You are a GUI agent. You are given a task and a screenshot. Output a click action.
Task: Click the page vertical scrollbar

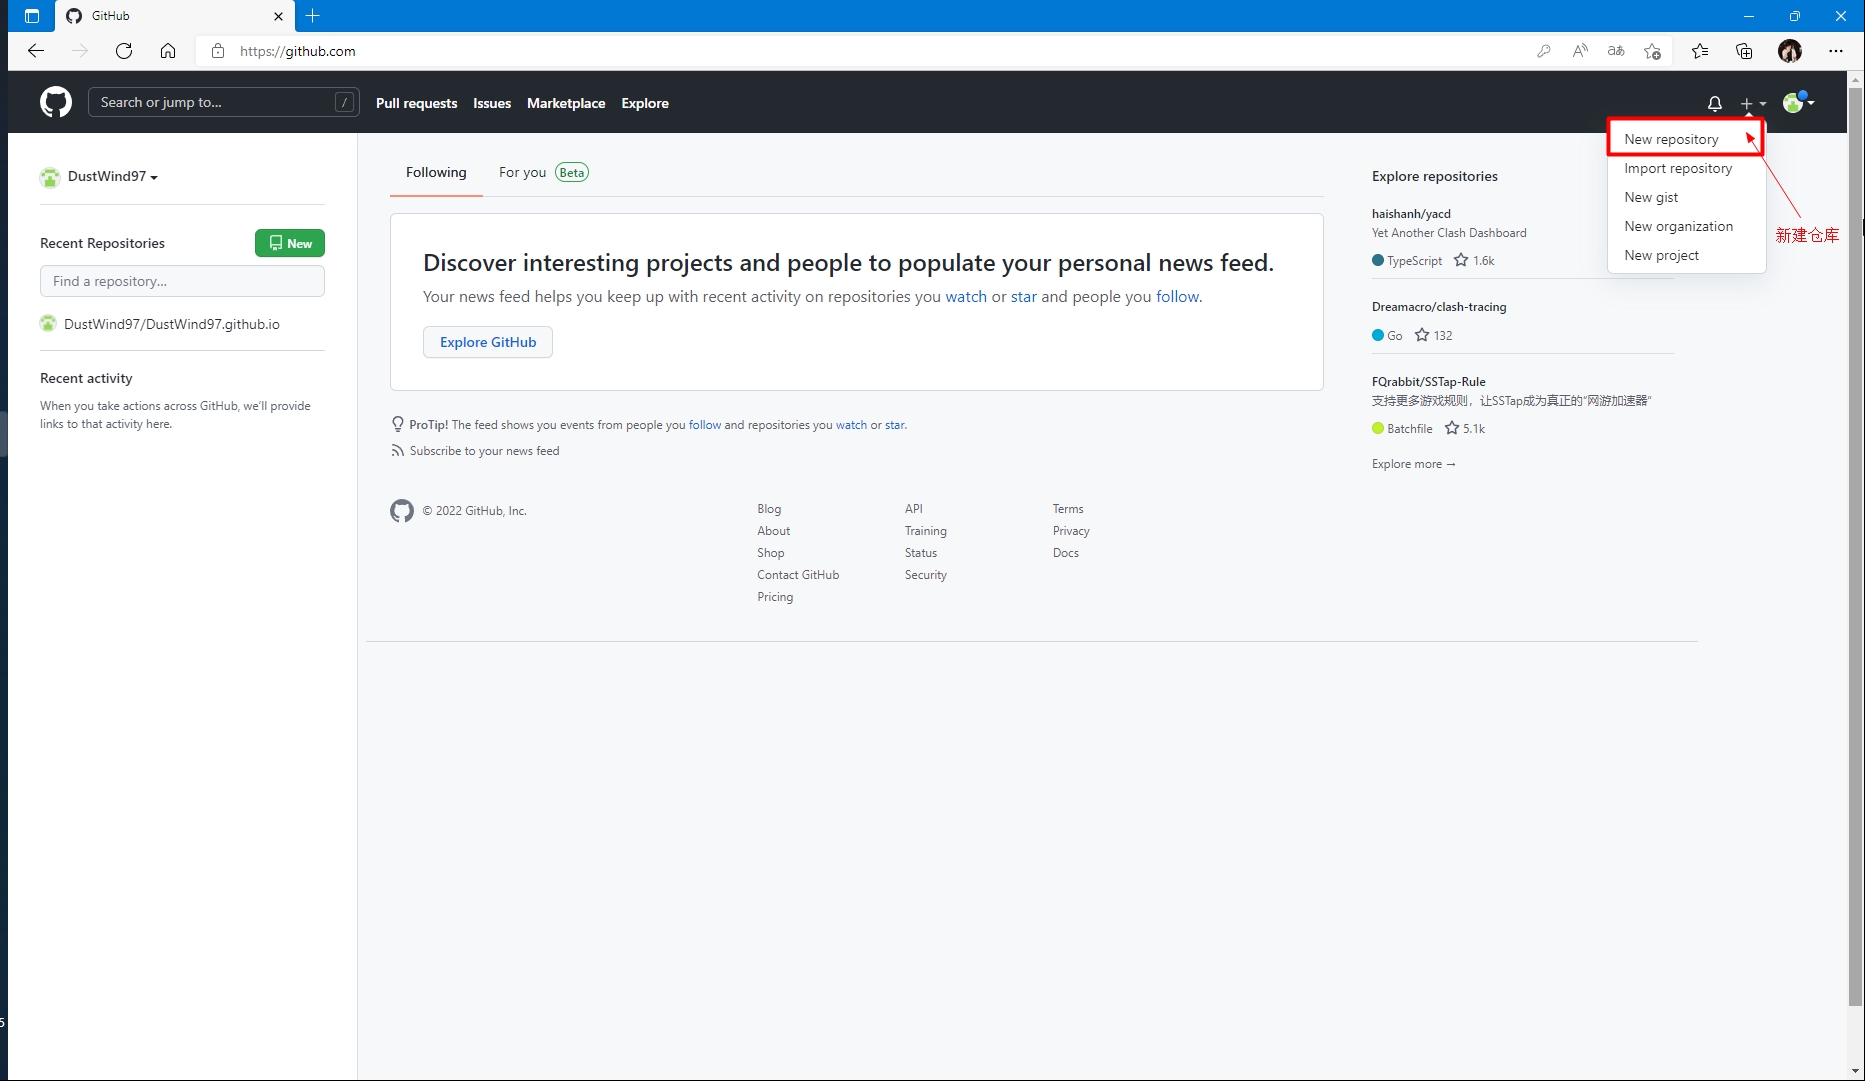[1856, 547]
